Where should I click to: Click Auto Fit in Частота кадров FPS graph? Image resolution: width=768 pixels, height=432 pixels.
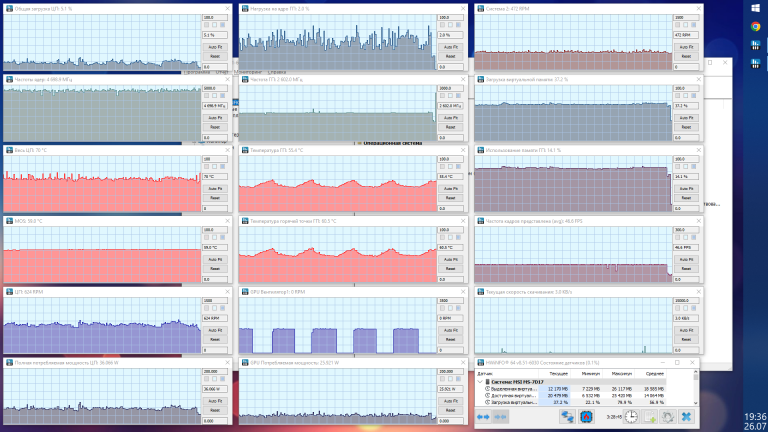point(686,260)
